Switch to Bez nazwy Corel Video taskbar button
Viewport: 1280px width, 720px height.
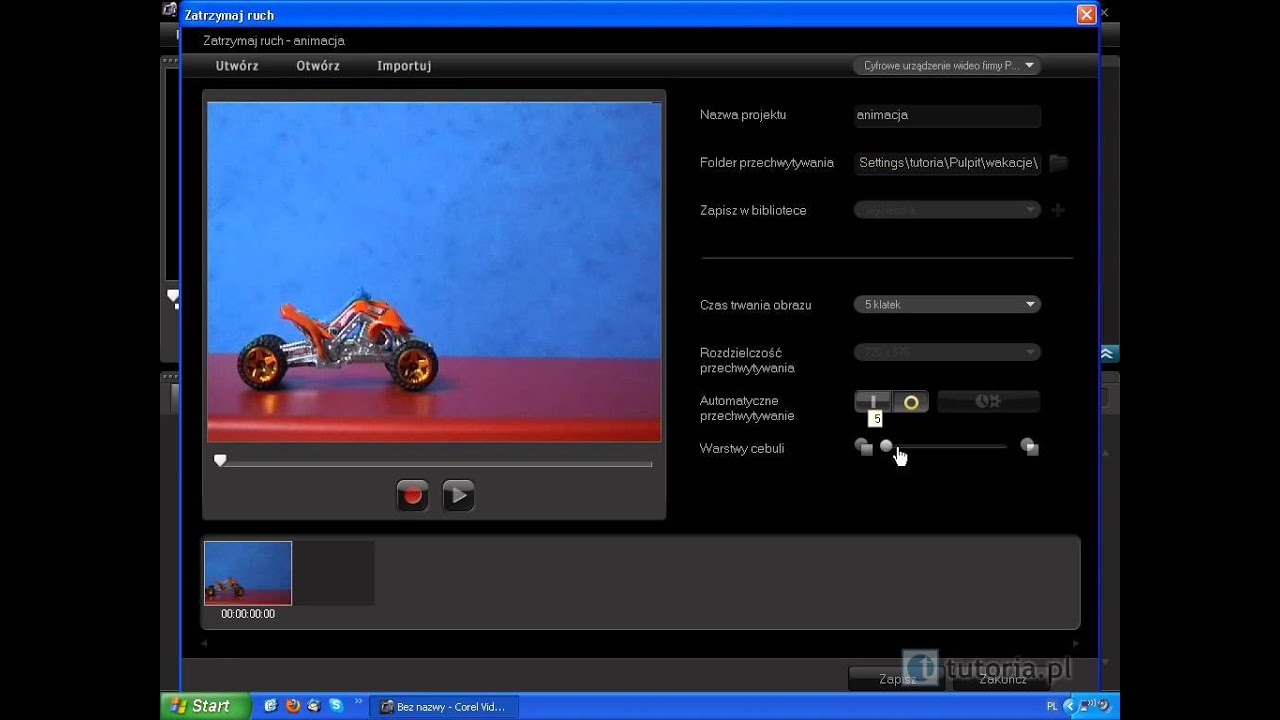[444, 706]
